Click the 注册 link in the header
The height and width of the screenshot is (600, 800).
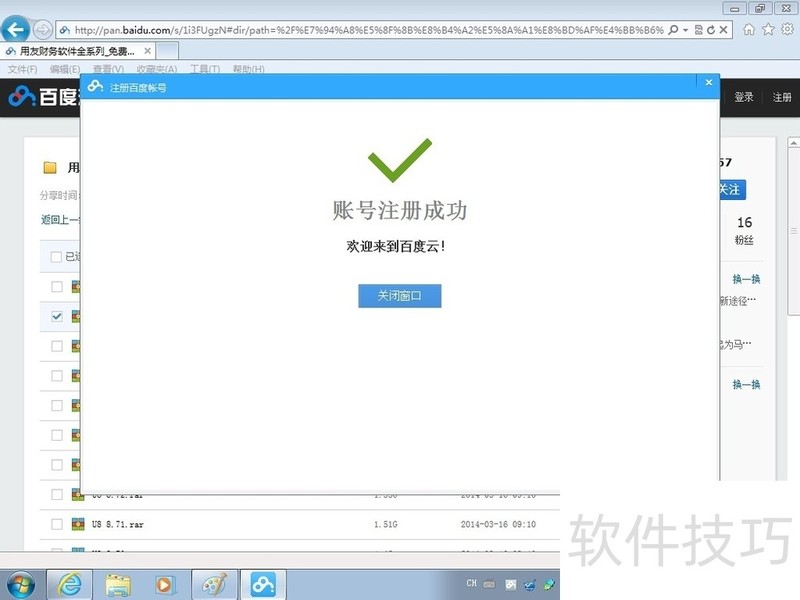[782, 97]
